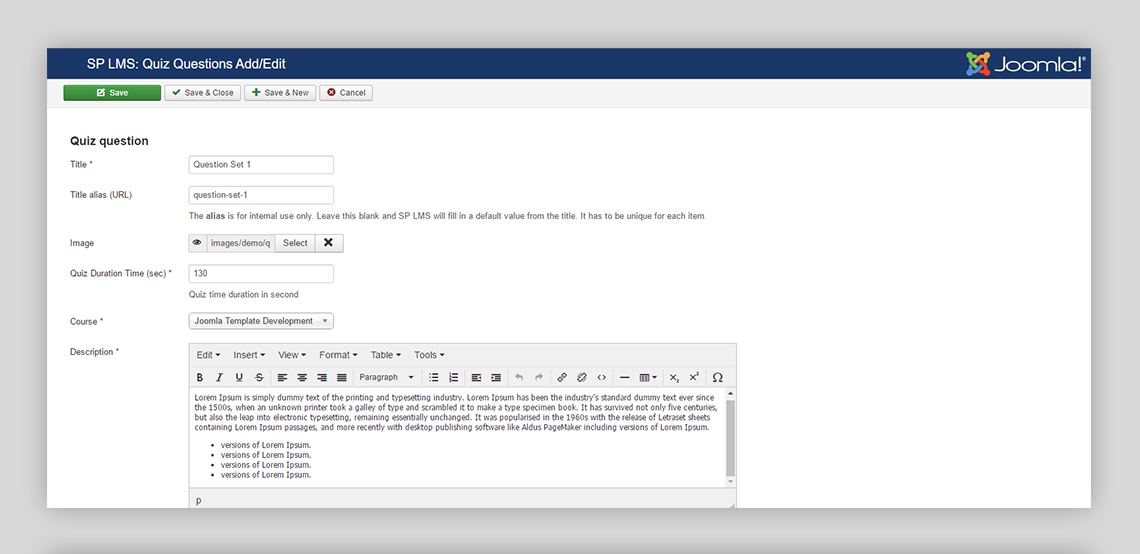1140x554 pixels.
Task: Click the strikethrough icon
Action: [x=259, y=378]
